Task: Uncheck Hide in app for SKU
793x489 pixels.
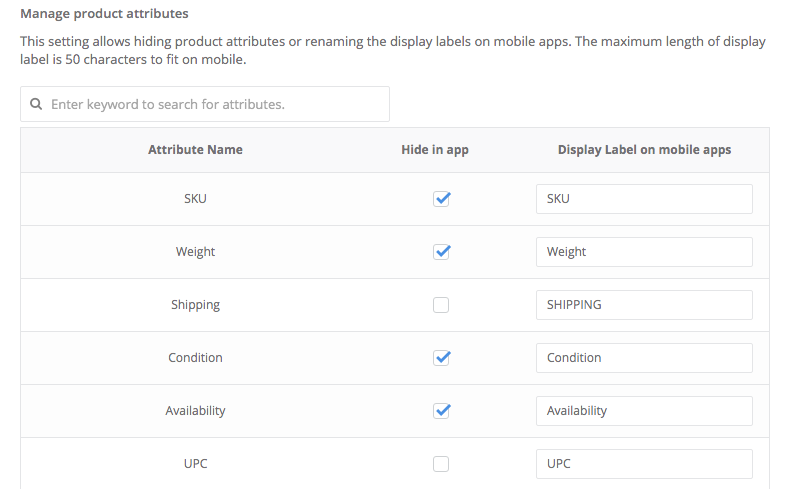Action: pyautogui.click(x=441, y=198)
